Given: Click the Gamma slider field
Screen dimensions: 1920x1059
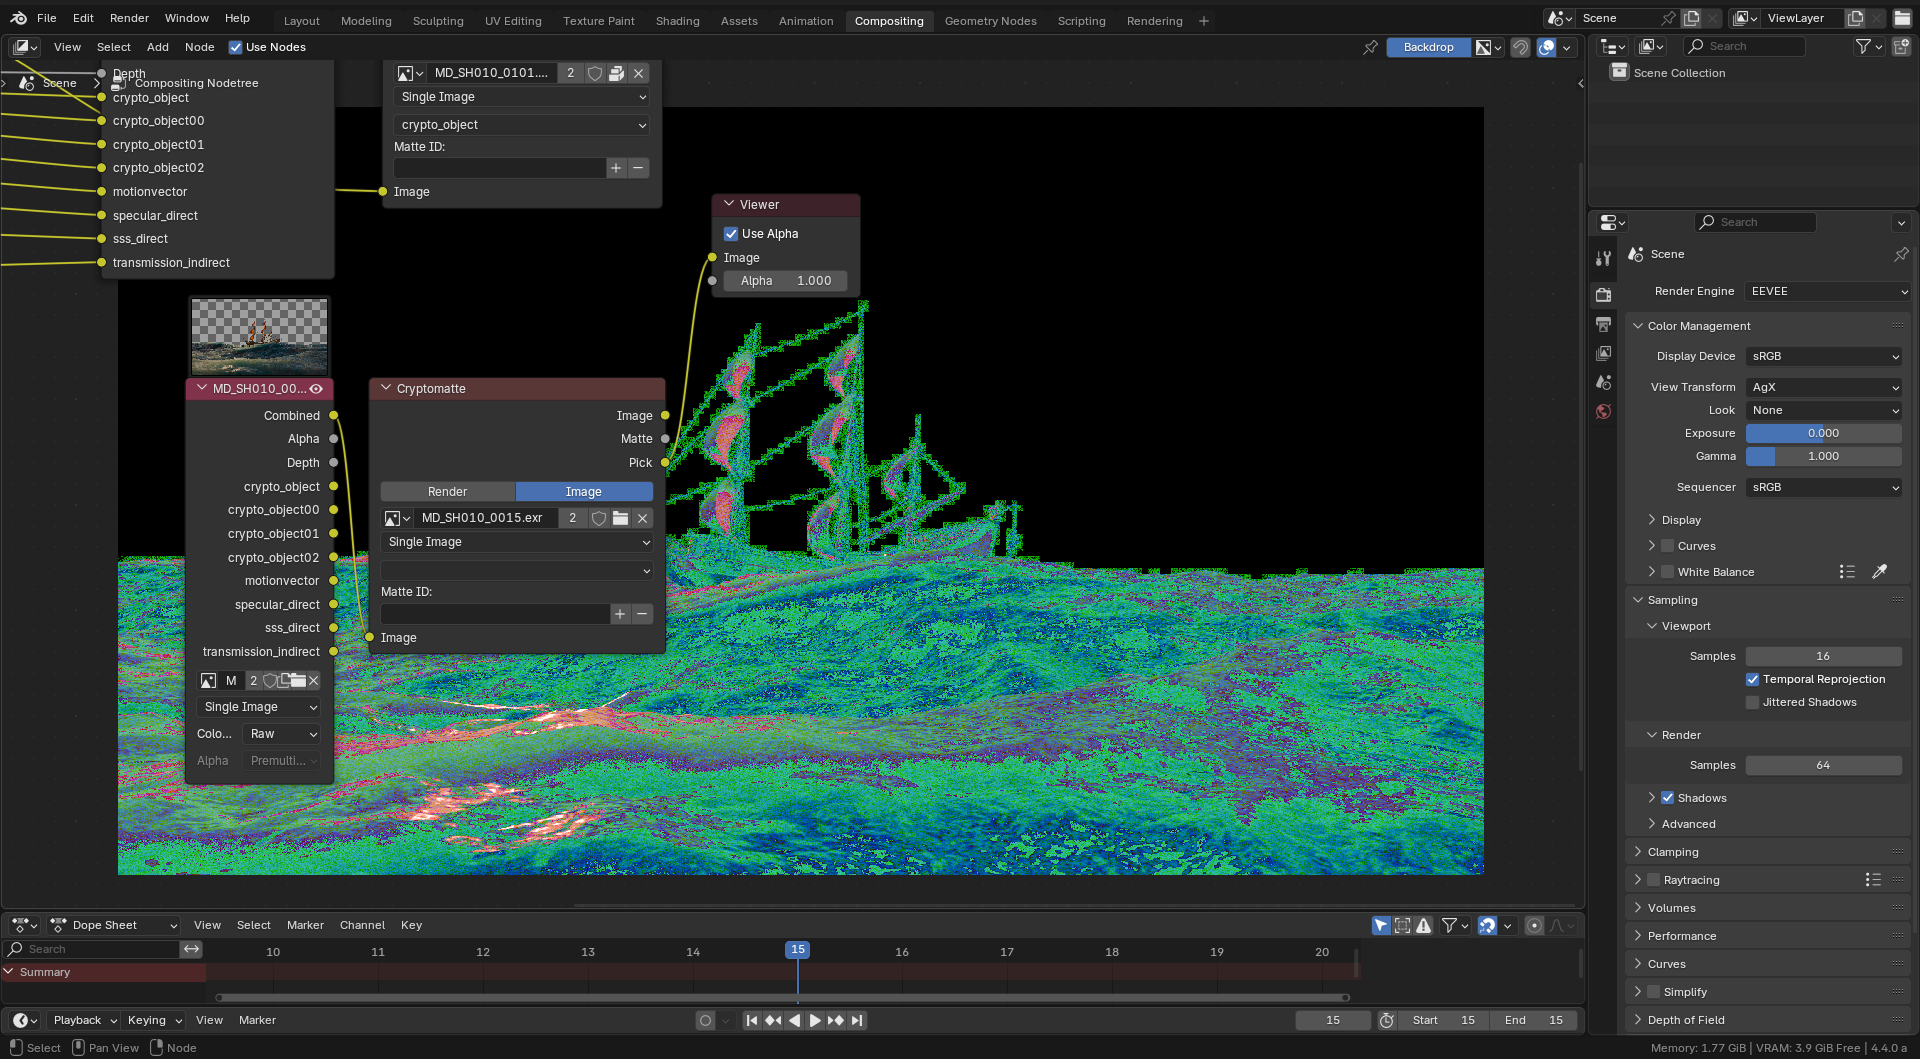Looking at the screenshot, I should tap(1823, 456).
